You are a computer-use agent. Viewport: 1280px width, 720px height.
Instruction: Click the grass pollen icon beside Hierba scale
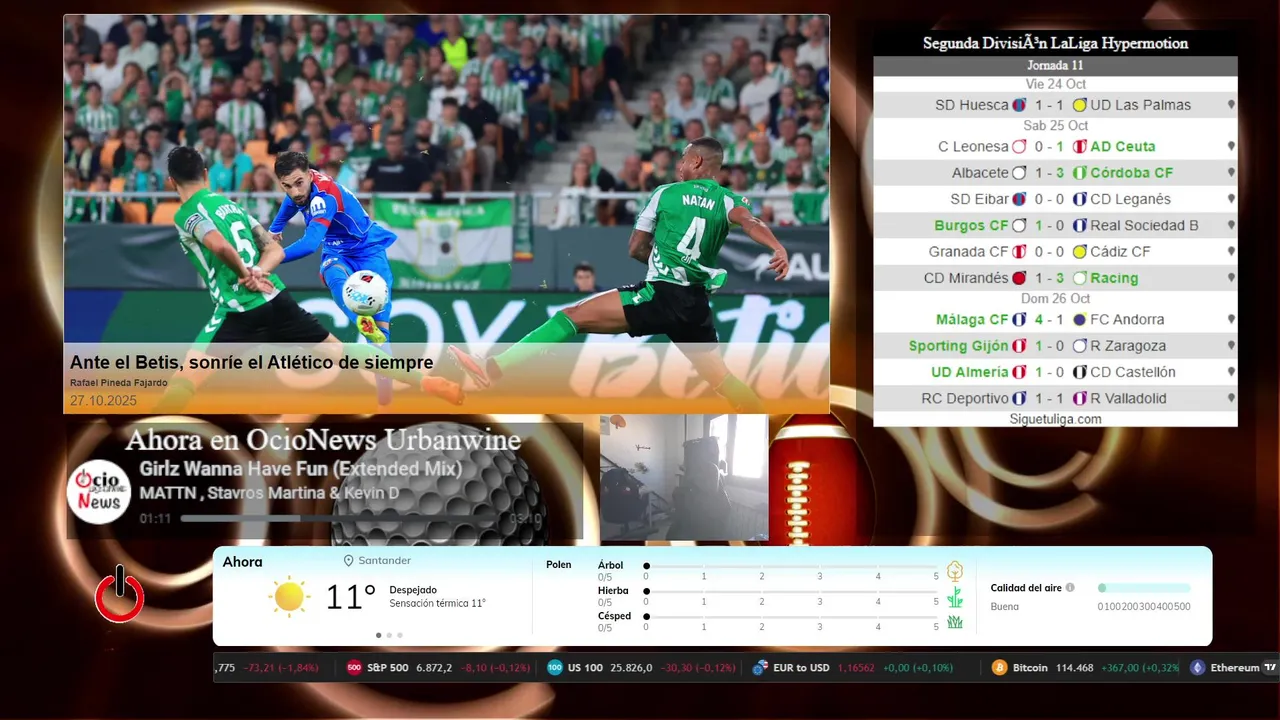(955, 597)
